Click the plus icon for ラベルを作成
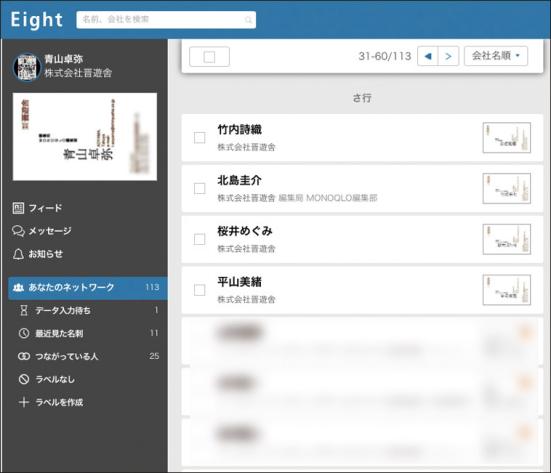Image resolution: width=551 pixels, height=473 pixels. click(24, 402)
